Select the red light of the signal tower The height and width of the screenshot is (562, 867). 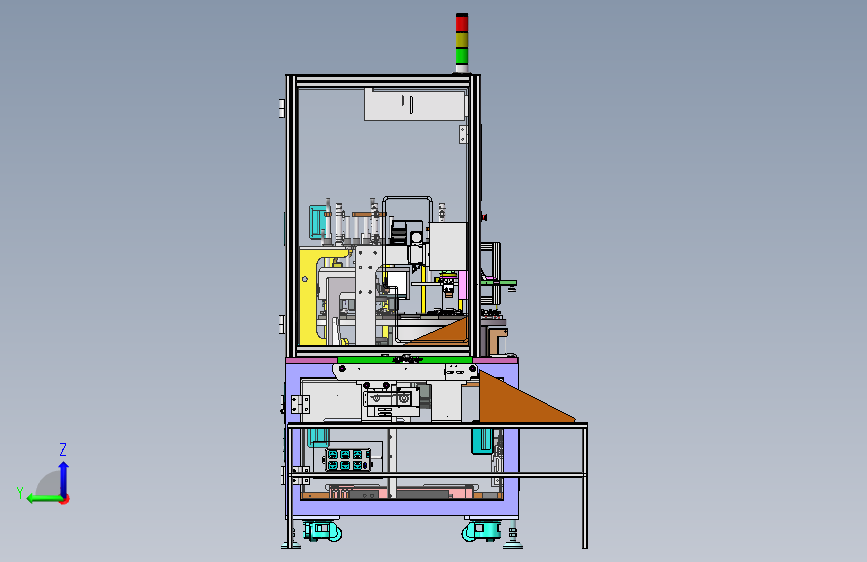(462, 24)
